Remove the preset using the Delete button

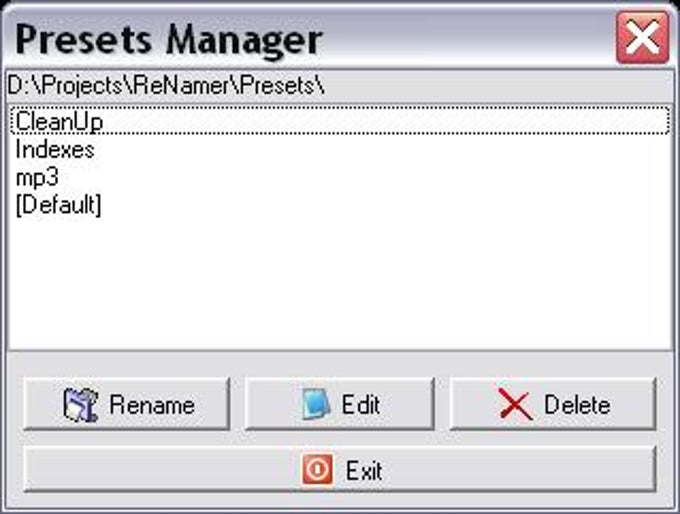point(553,404)
